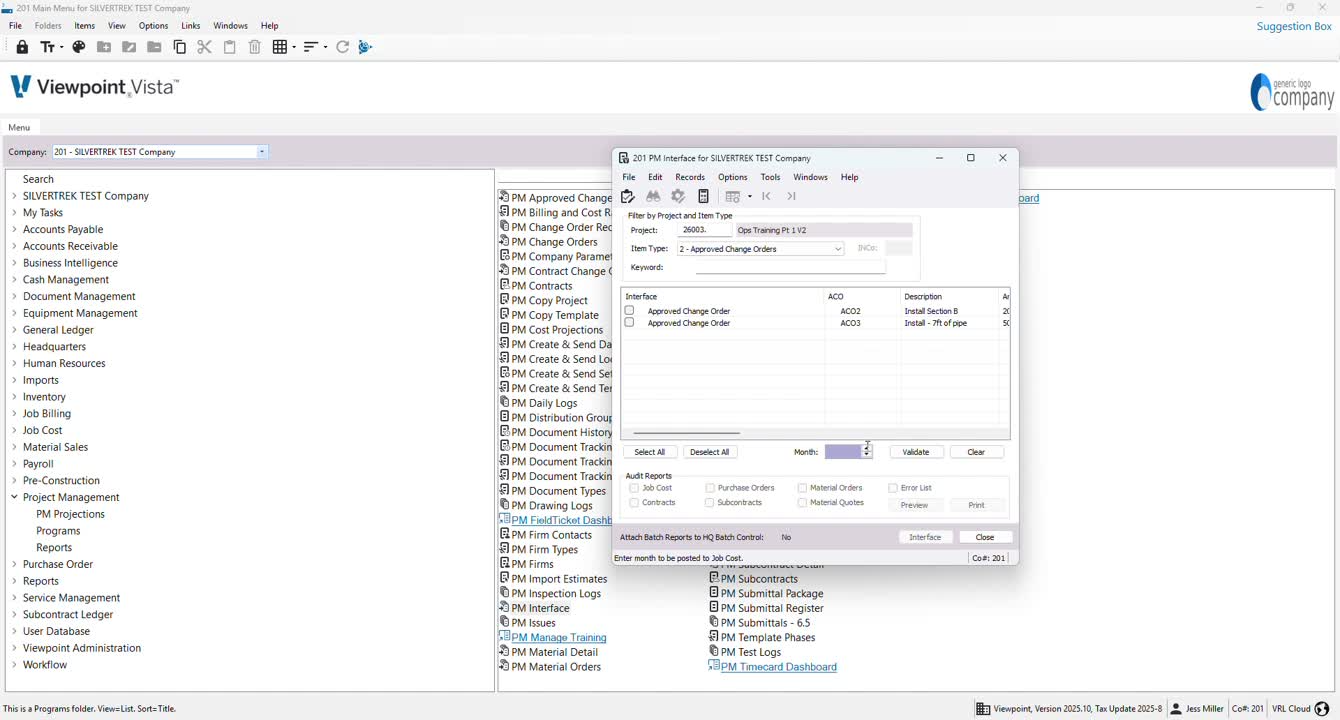Viewport: 1340px width, 720px height.
Task: Open the calculator icon in PM Interface
Action: coord(703,197)
